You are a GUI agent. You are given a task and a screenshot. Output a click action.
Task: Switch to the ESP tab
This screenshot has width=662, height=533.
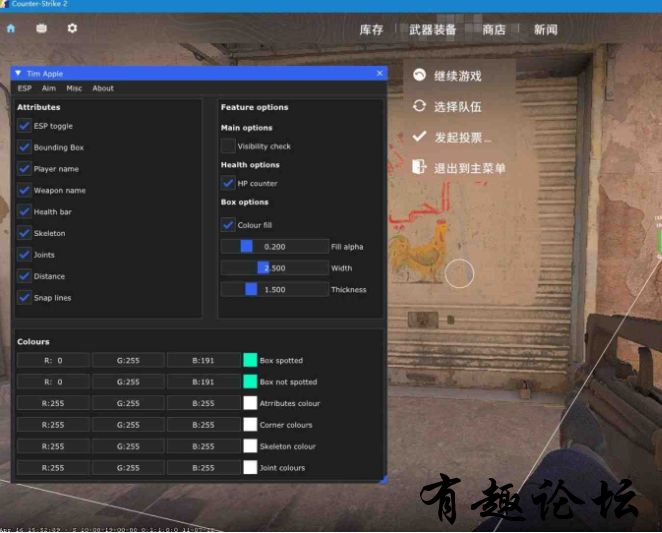pos(24,88)
